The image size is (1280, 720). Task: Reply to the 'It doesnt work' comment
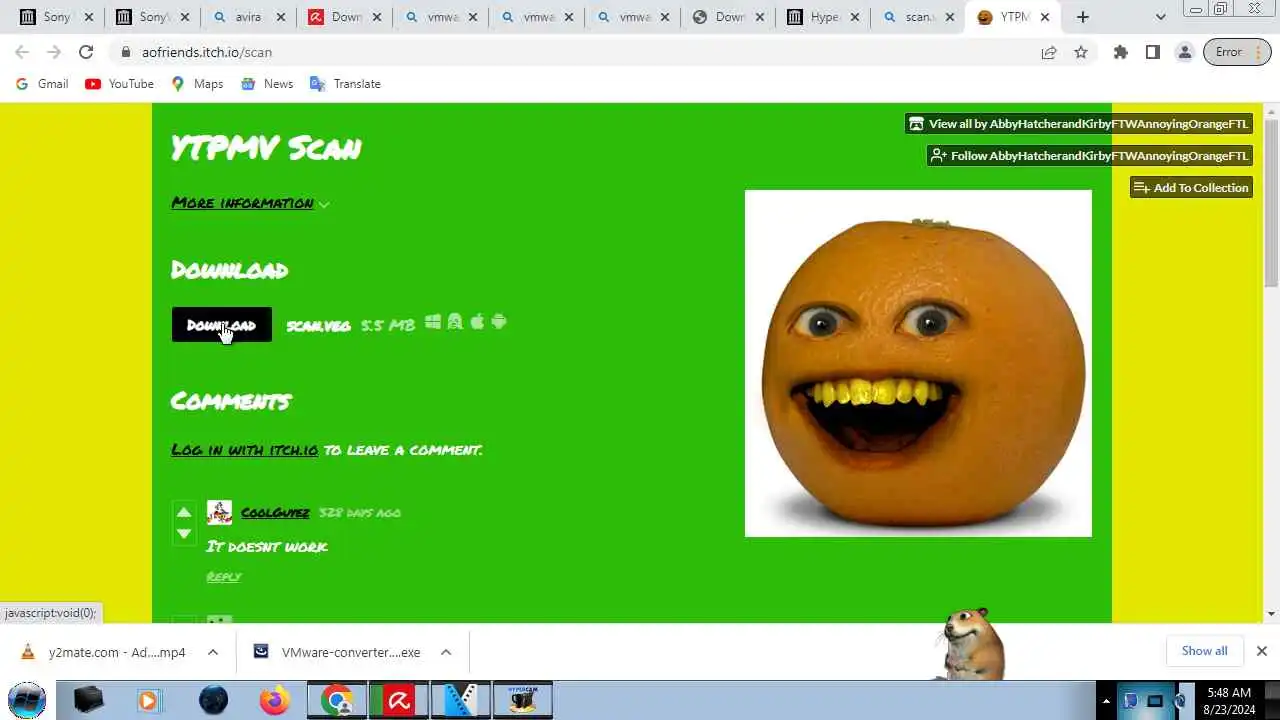(x=224, y=577)
